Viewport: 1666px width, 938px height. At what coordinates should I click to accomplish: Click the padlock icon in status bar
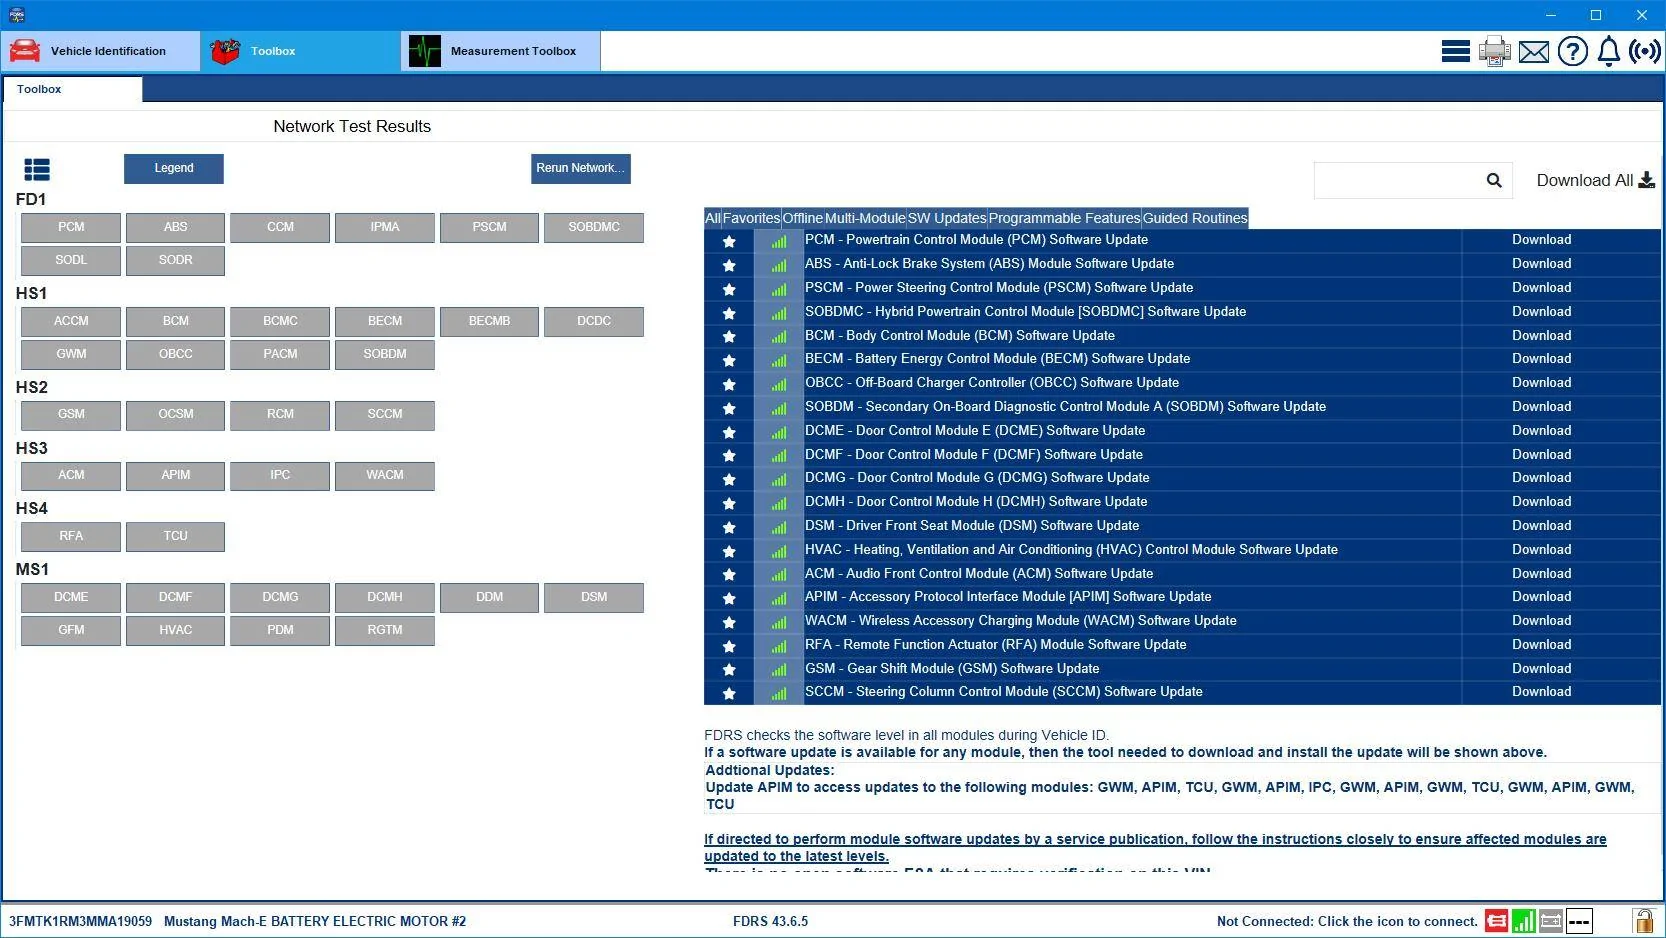(1643, 921)
